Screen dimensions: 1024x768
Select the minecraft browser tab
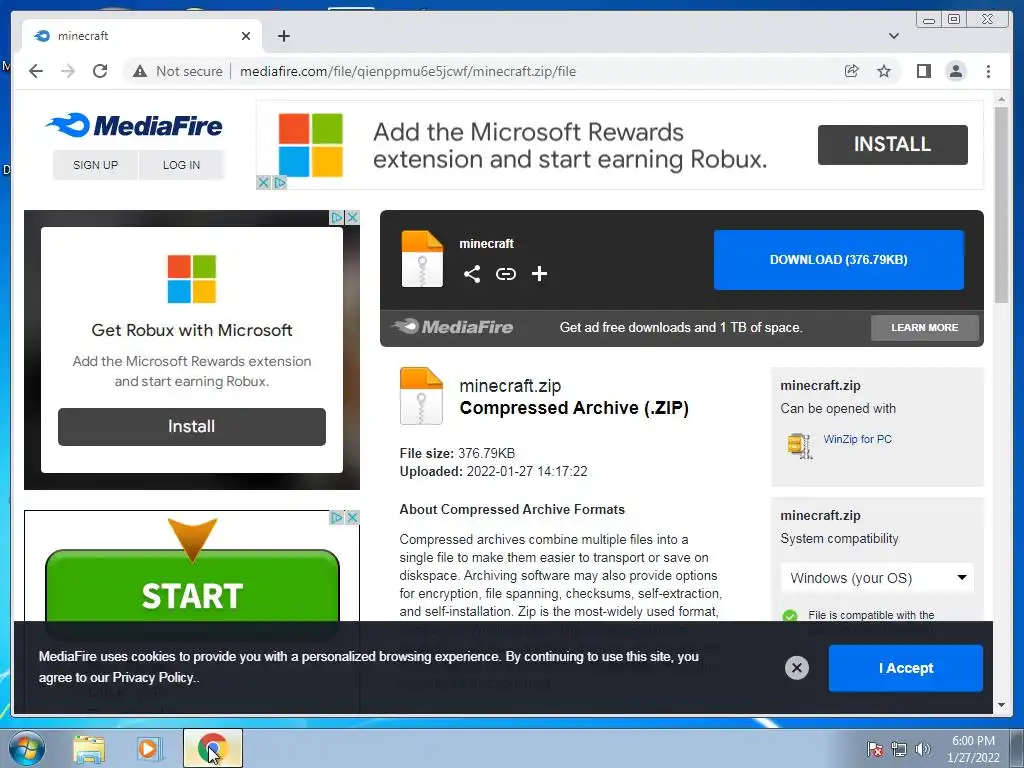[141, 36]
